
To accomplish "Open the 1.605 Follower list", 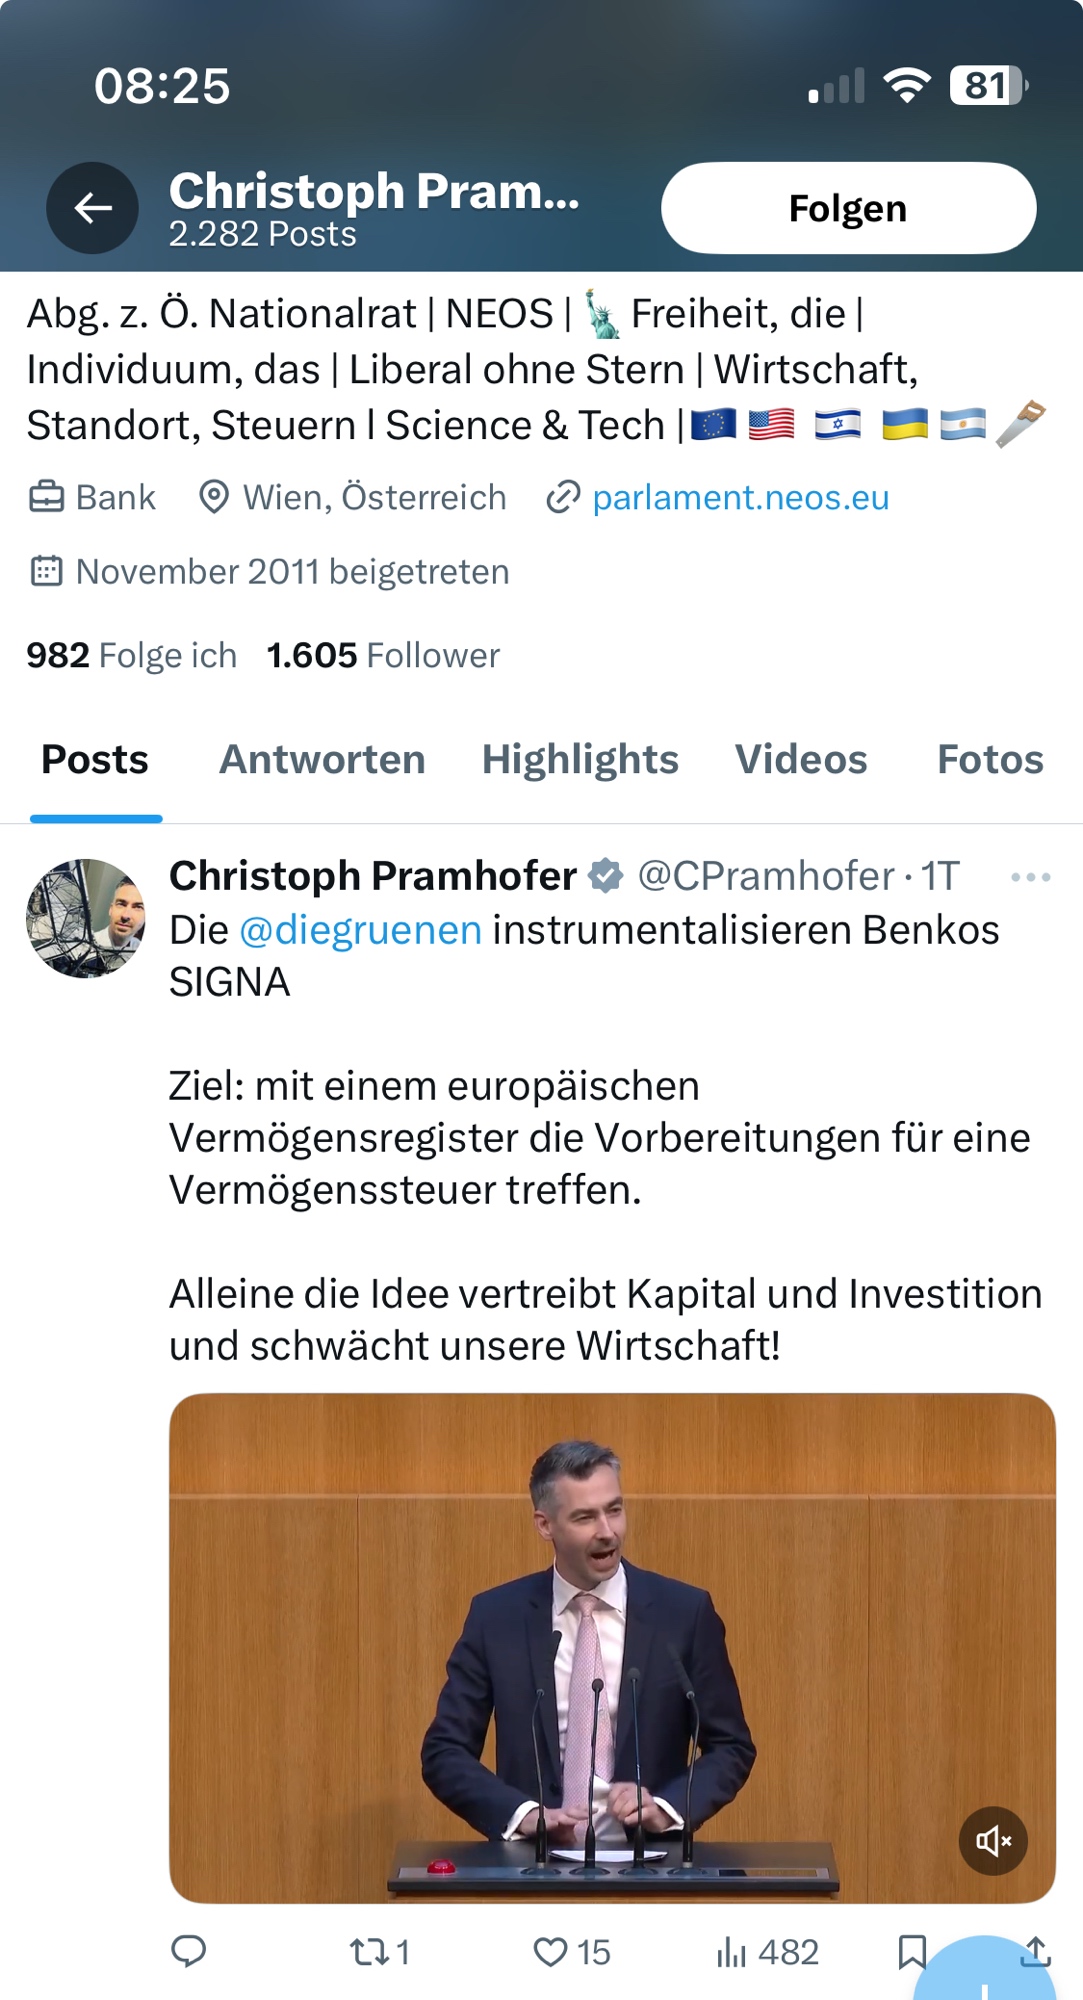I will (382, 656).
